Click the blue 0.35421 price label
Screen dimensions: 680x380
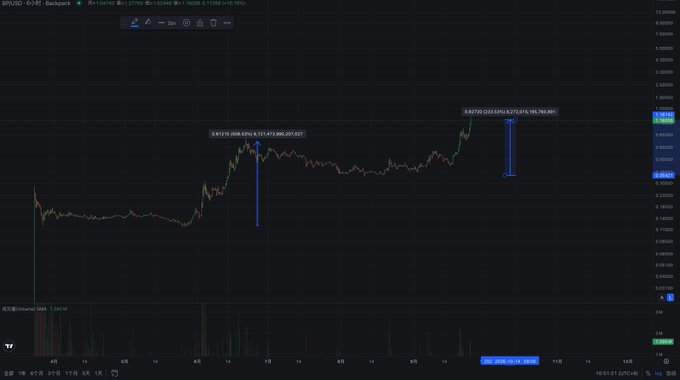coord(664,175)
